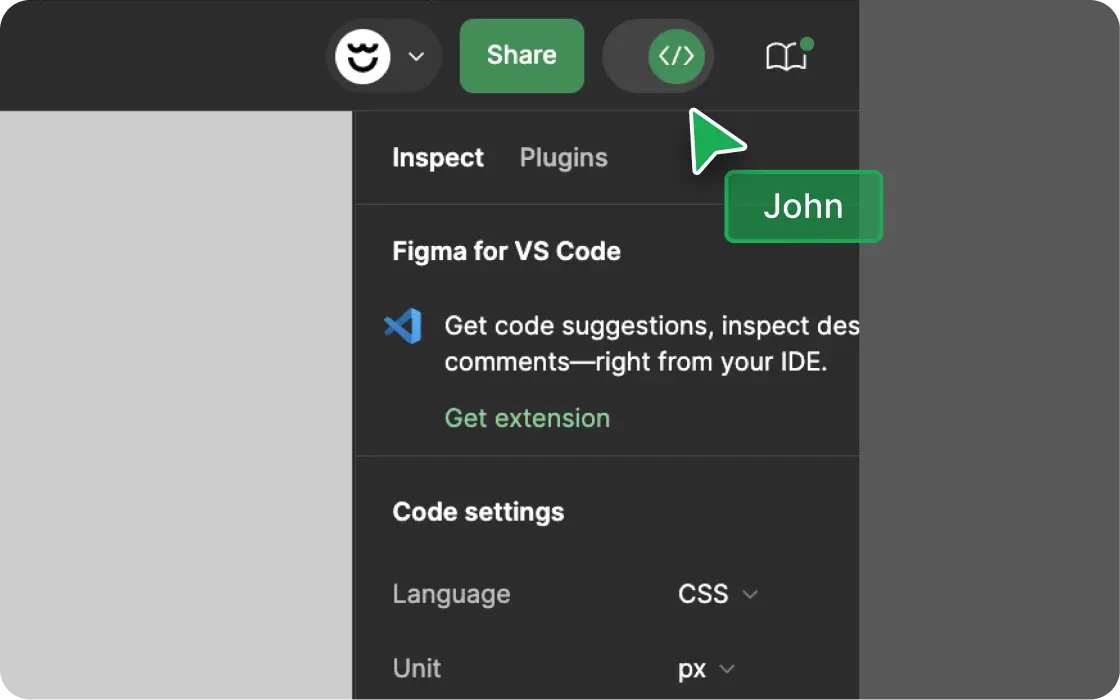Switch to the Plugins tab
Screen dimensions: 1120x700
pyautogui.click(x=563, y=158)
